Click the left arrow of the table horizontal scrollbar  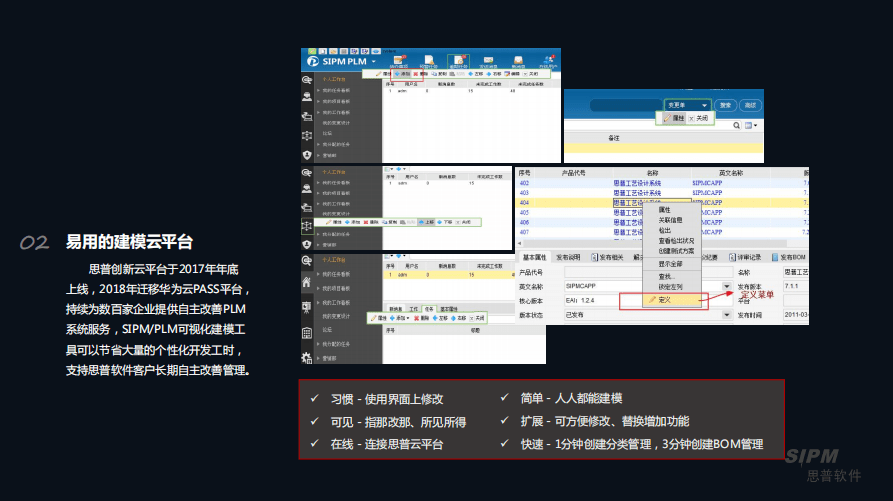[x=519, y=244]
